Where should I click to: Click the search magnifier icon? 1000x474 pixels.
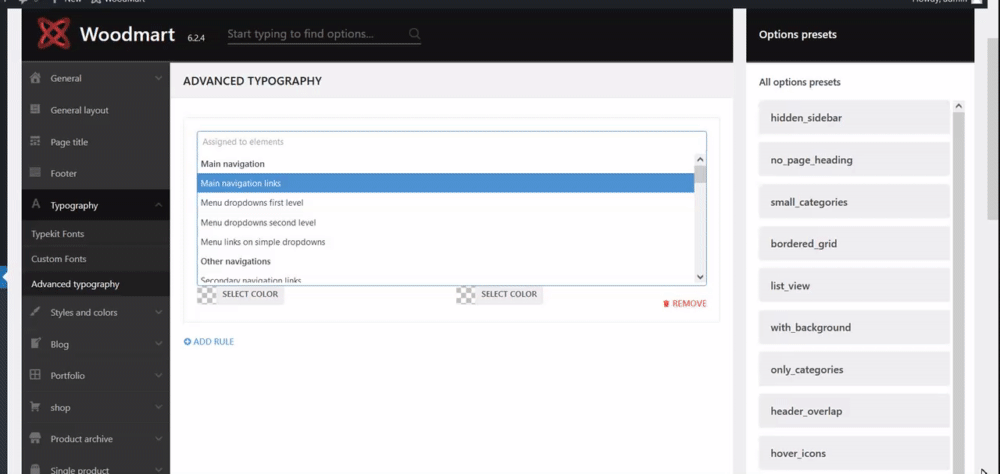pos(414,34)
